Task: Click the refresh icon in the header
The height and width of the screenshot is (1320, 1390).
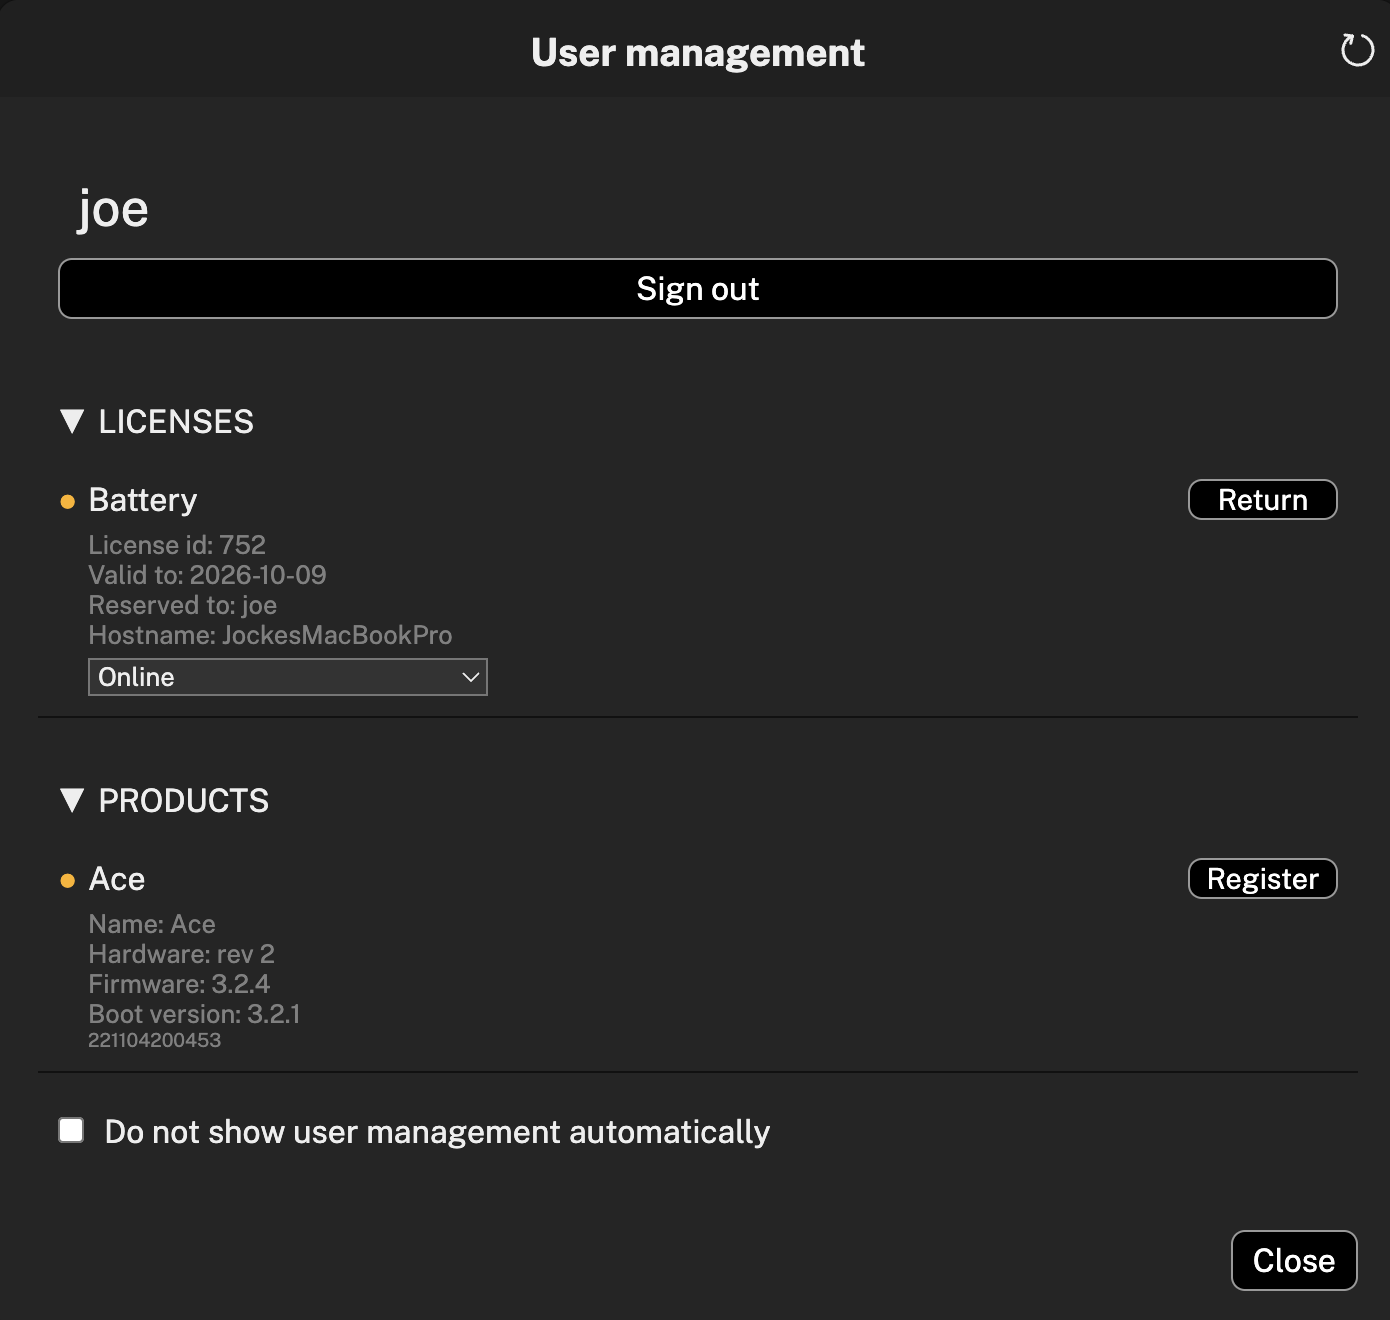Action: click(x=1357, y=50)
